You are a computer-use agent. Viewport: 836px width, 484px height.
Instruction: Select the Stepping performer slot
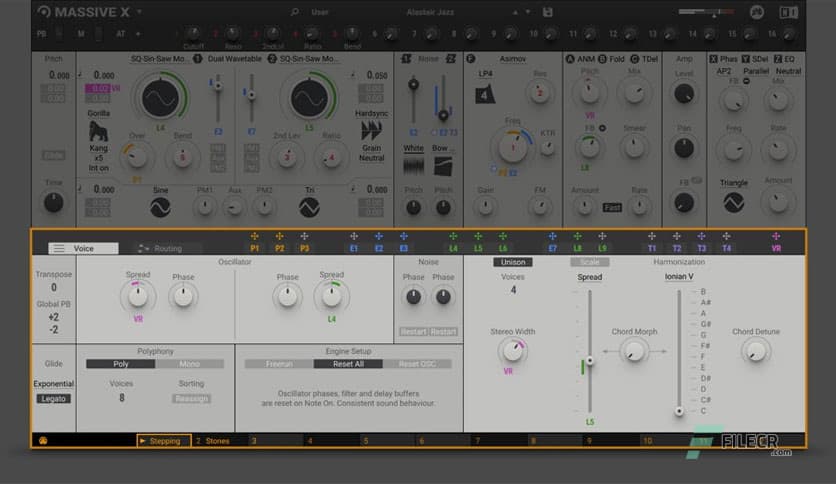pos(164,441)
